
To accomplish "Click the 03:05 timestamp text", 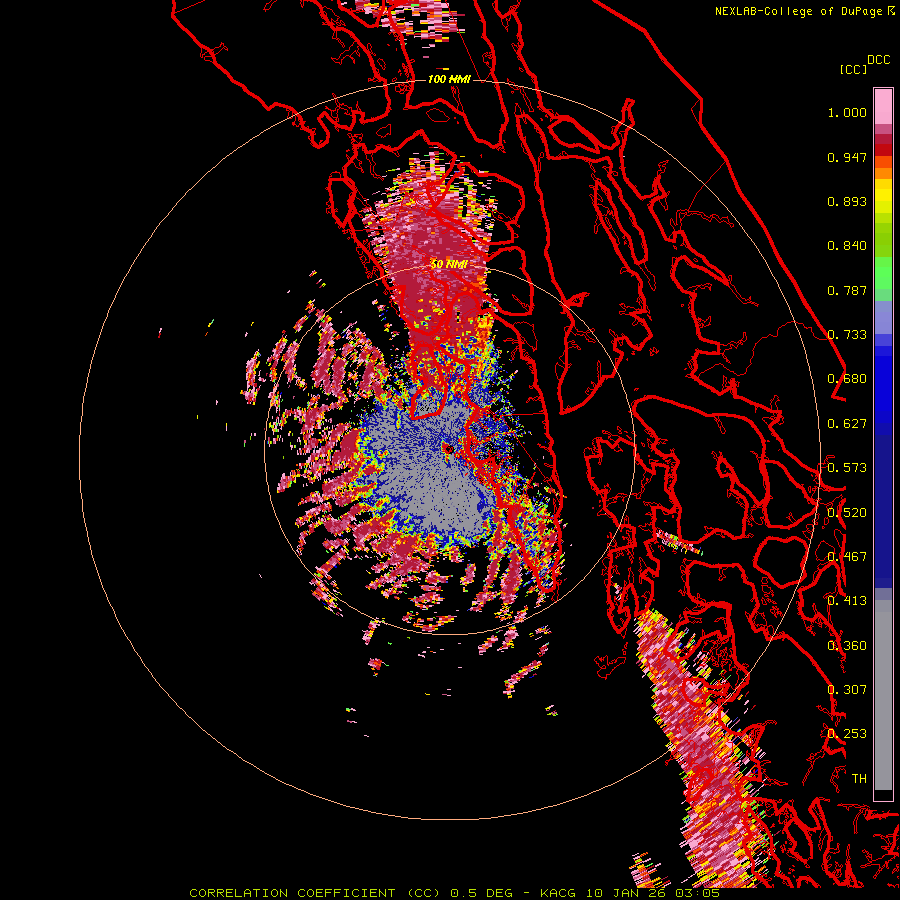I will (x=695, y=893).
